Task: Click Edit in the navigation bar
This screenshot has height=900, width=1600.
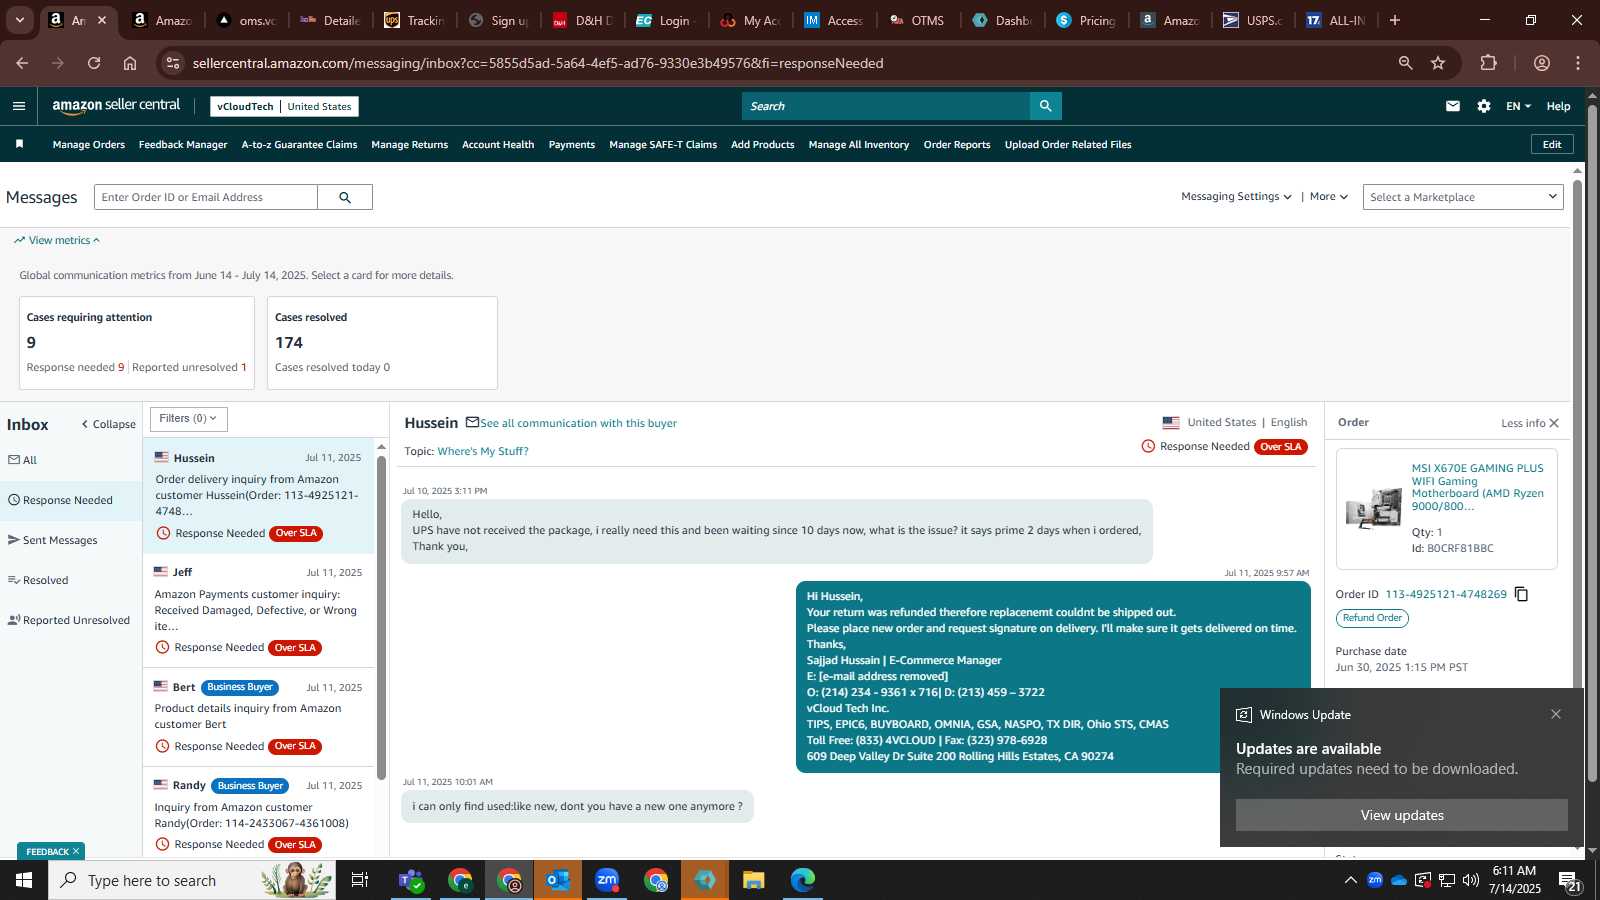Action: point(1552,144)
